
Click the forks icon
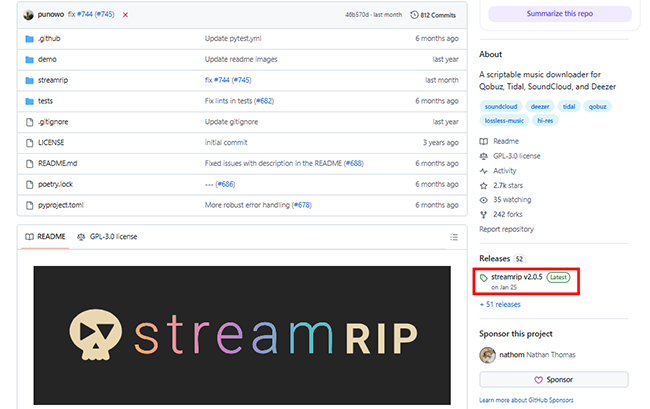[x=483, y=215]
